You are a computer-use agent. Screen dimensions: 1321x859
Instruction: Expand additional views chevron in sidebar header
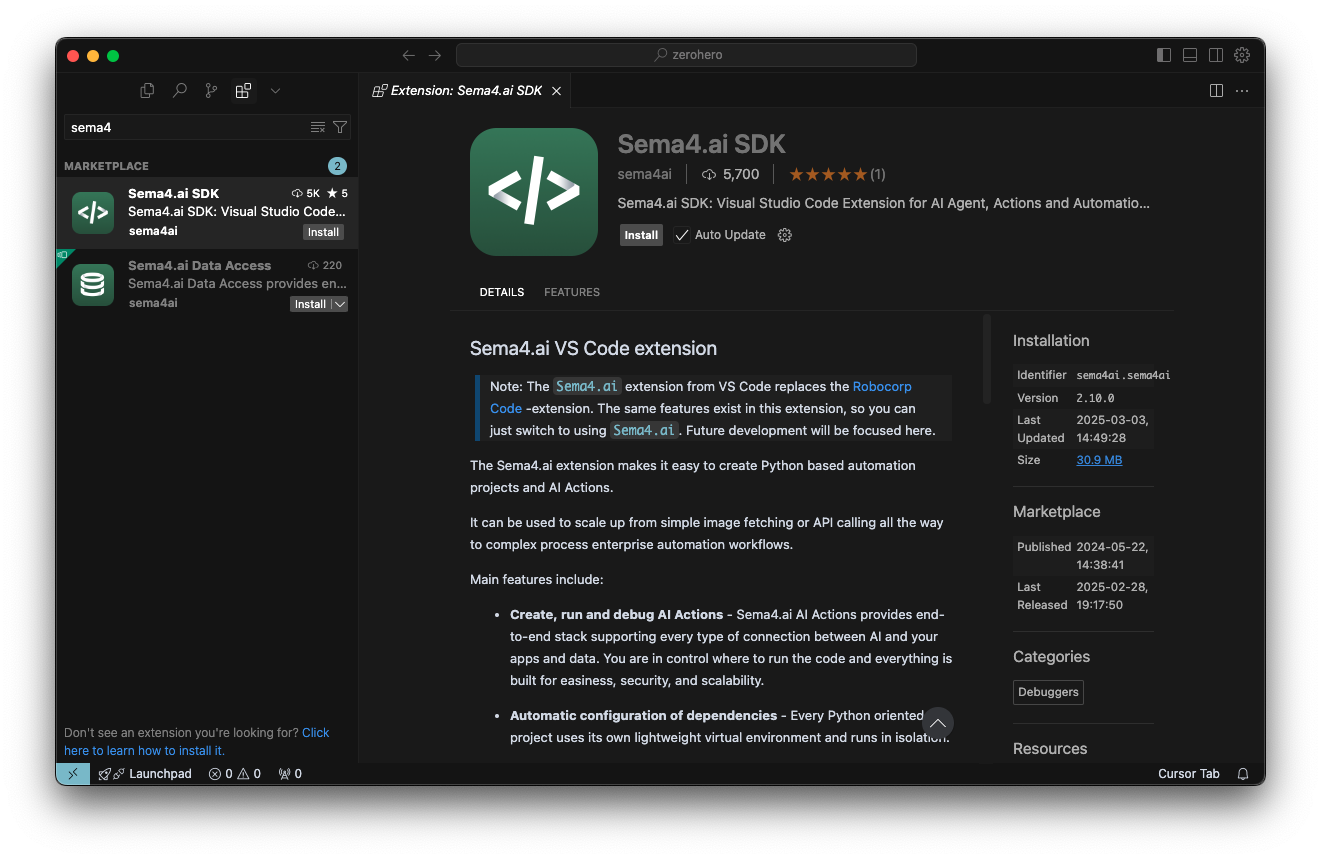275,90
